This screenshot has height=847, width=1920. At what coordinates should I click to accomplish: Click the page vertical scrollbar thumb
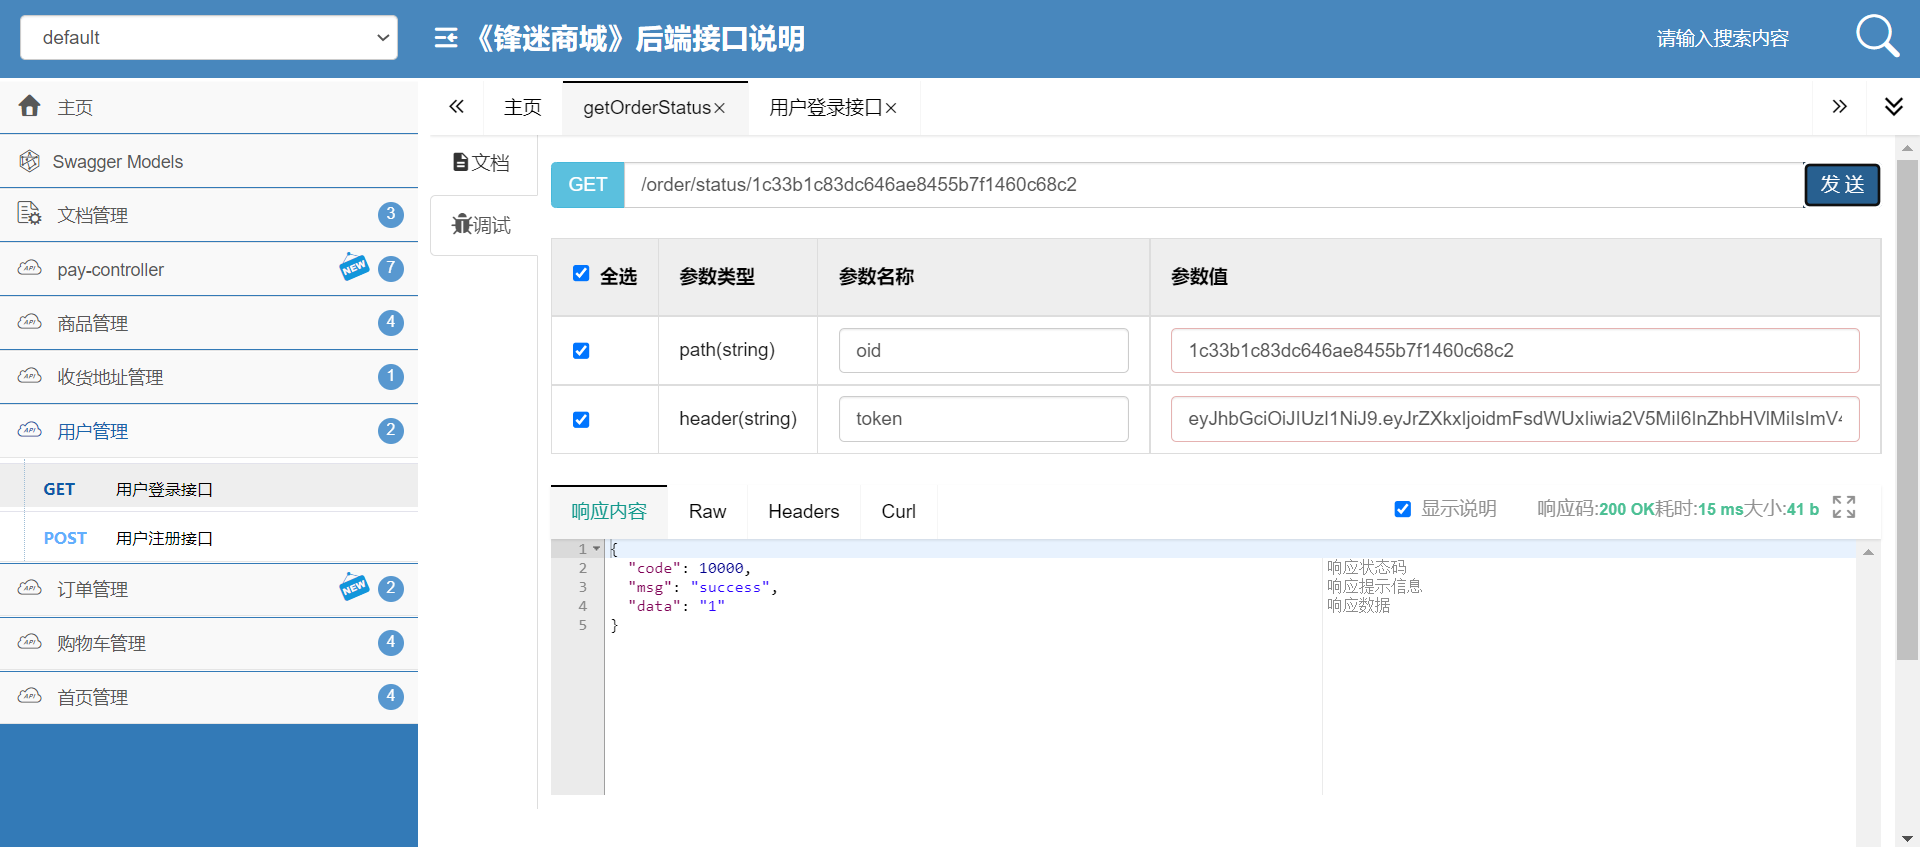1907,409
